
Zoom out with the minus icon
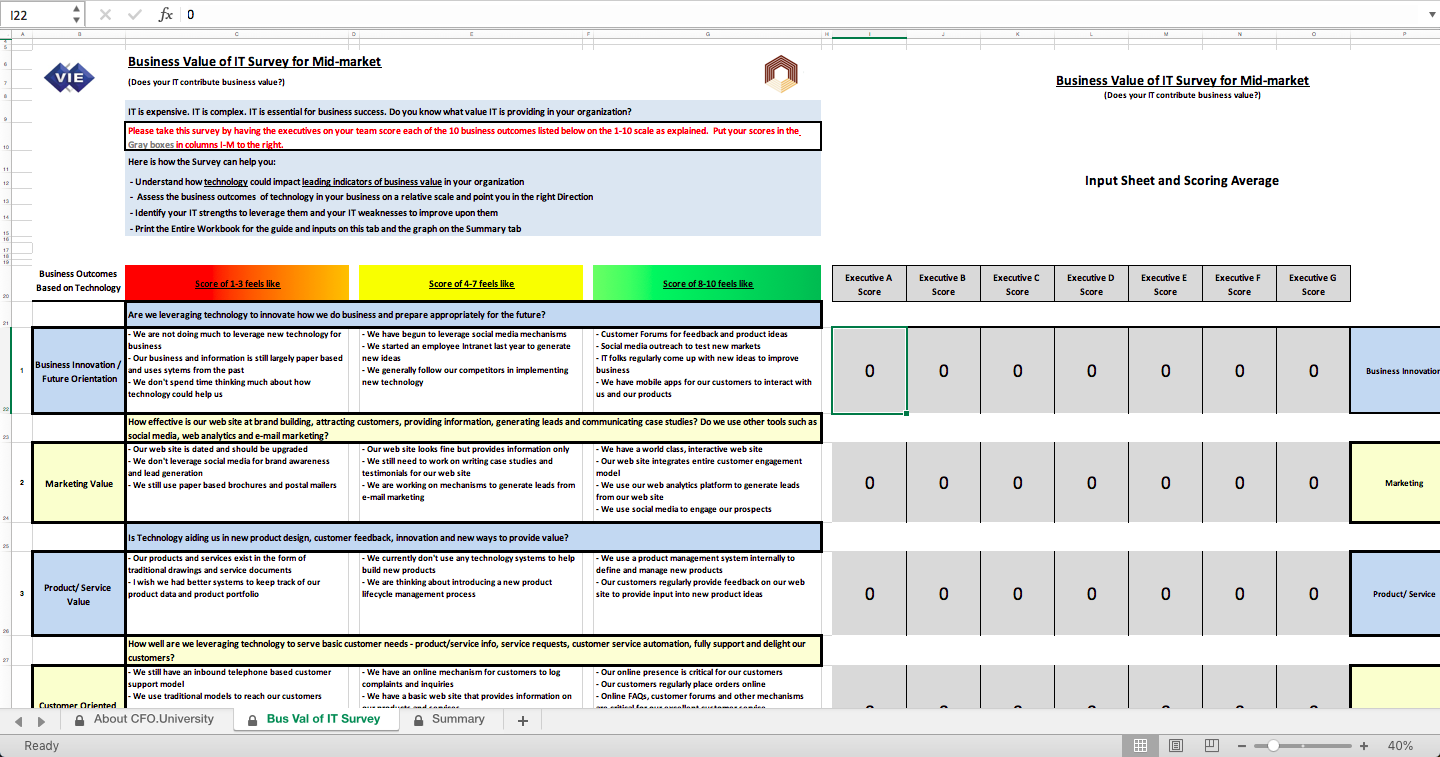coord(1242,746)
